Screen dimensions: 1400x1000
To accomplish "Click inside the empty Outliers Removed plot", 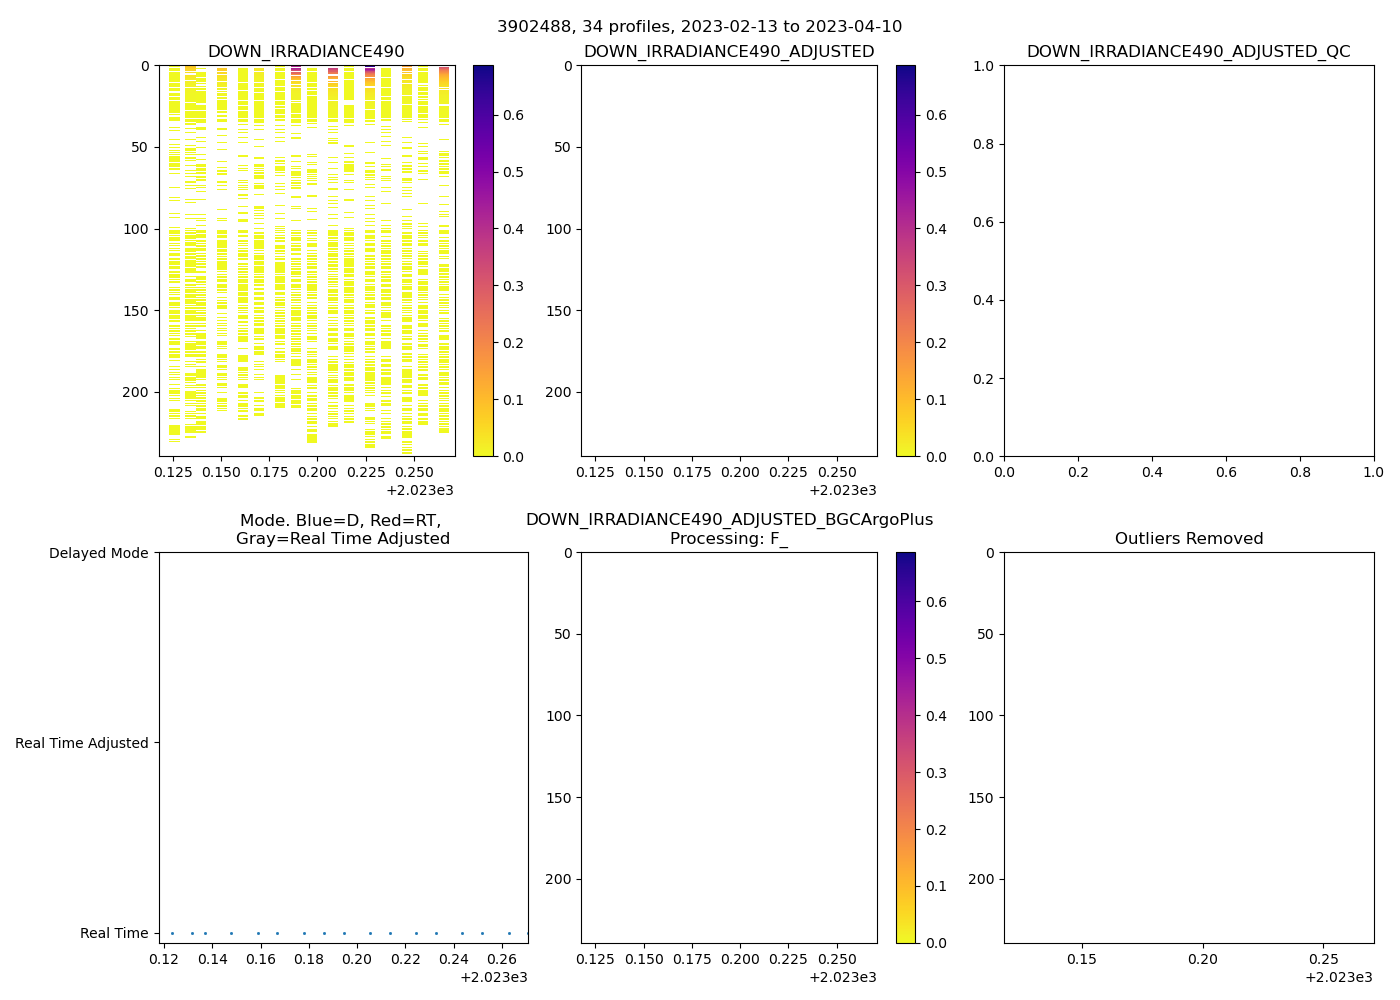I will (x=1188, y=747).
